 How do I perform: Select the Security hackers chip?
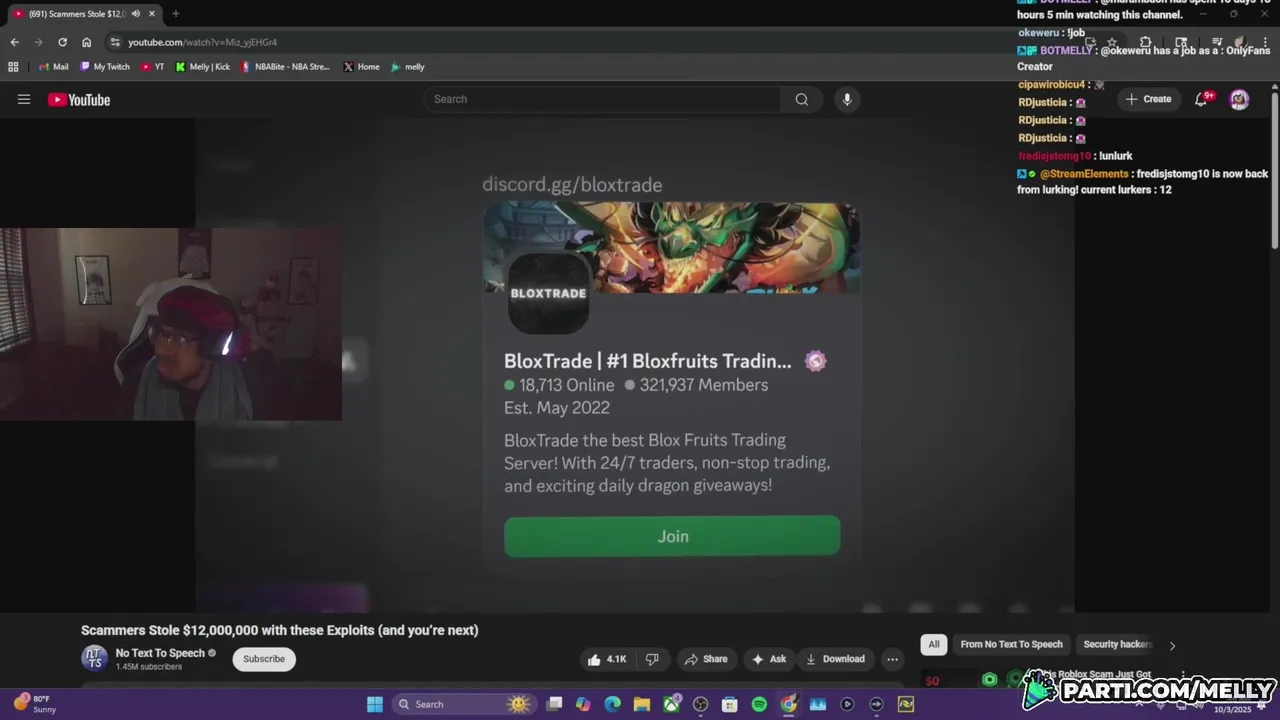pos(1117,645)
